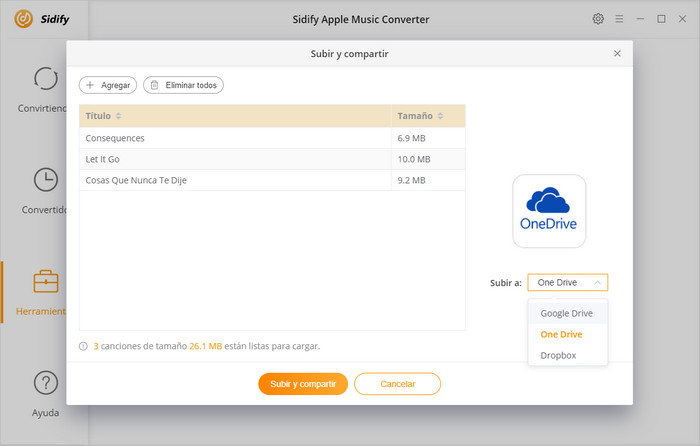This screenshot has height=446, width=700.
Task: Open the hamburger menu in title bar
Action: tap(619, 19)
